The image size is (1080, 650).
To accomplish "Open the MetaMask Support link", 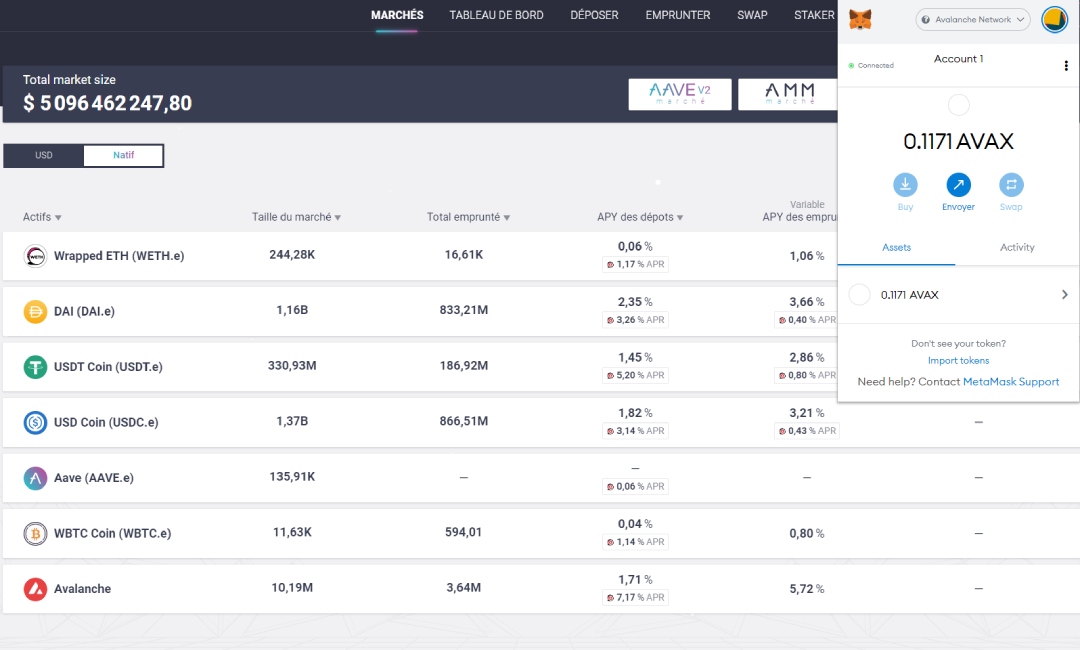I will coord(1010,382).
